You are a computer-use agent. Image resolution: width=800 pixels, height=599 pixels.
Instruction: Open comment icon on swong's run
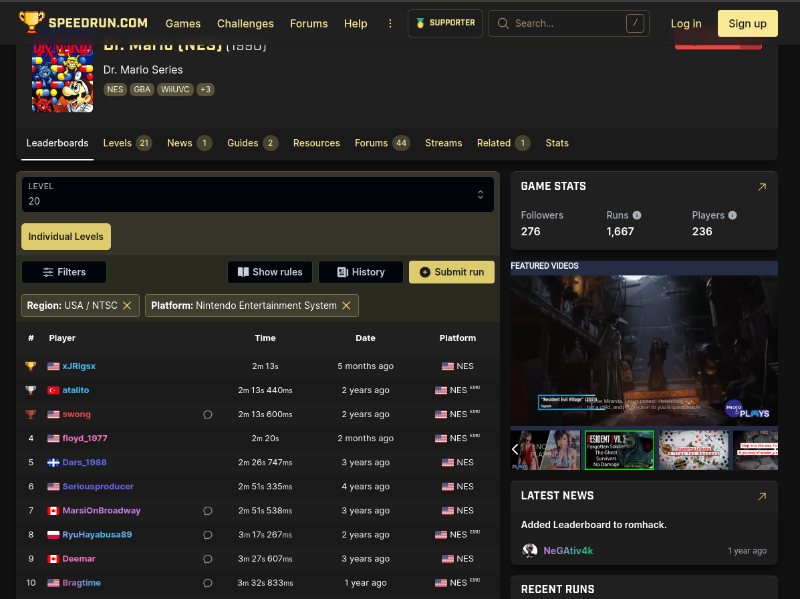click(x=208, y=414)
